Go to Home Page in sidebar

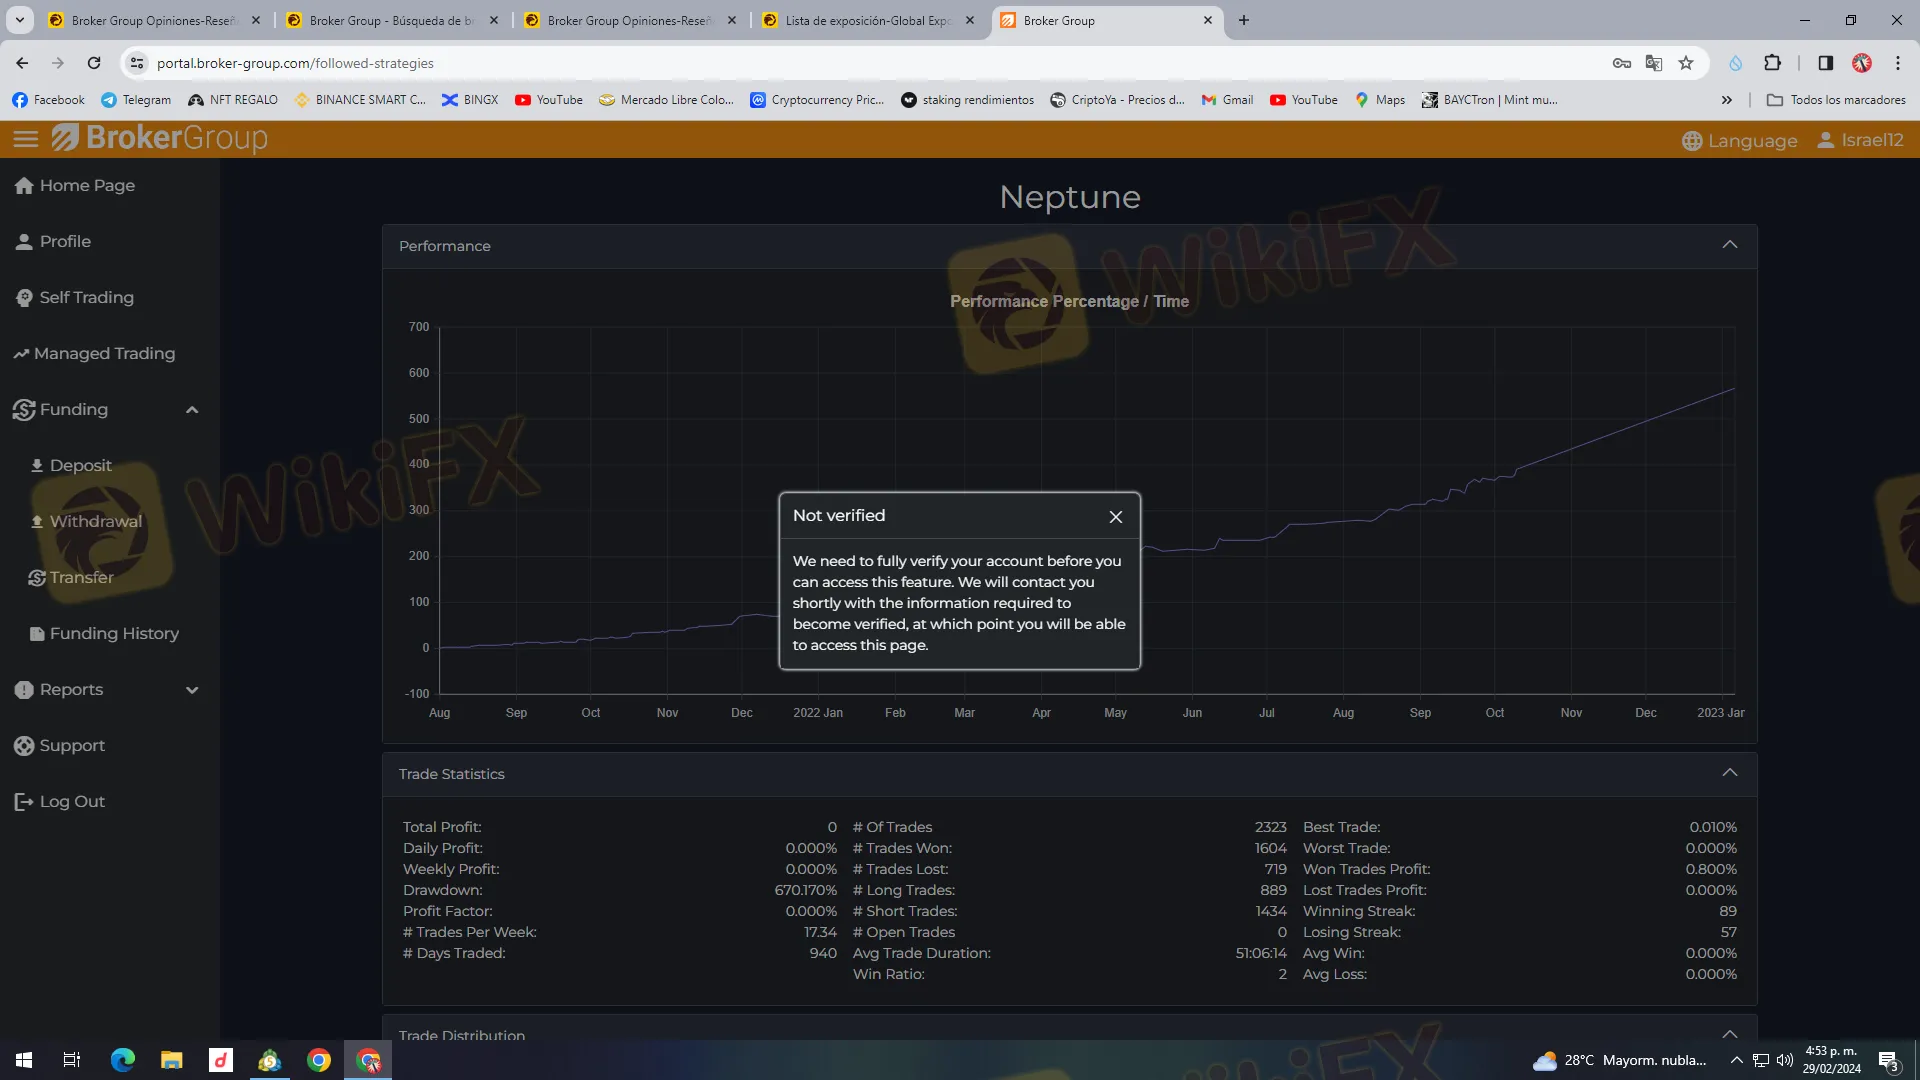[x=76, y=186]
